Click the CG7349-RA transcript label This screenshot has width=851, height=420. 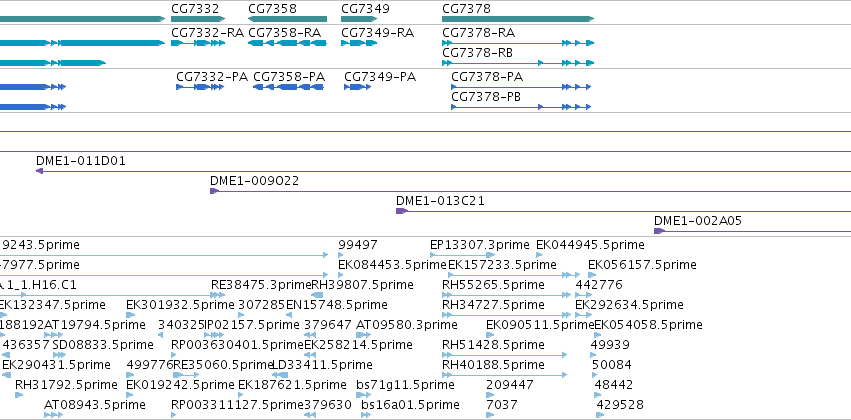(377, 33)
